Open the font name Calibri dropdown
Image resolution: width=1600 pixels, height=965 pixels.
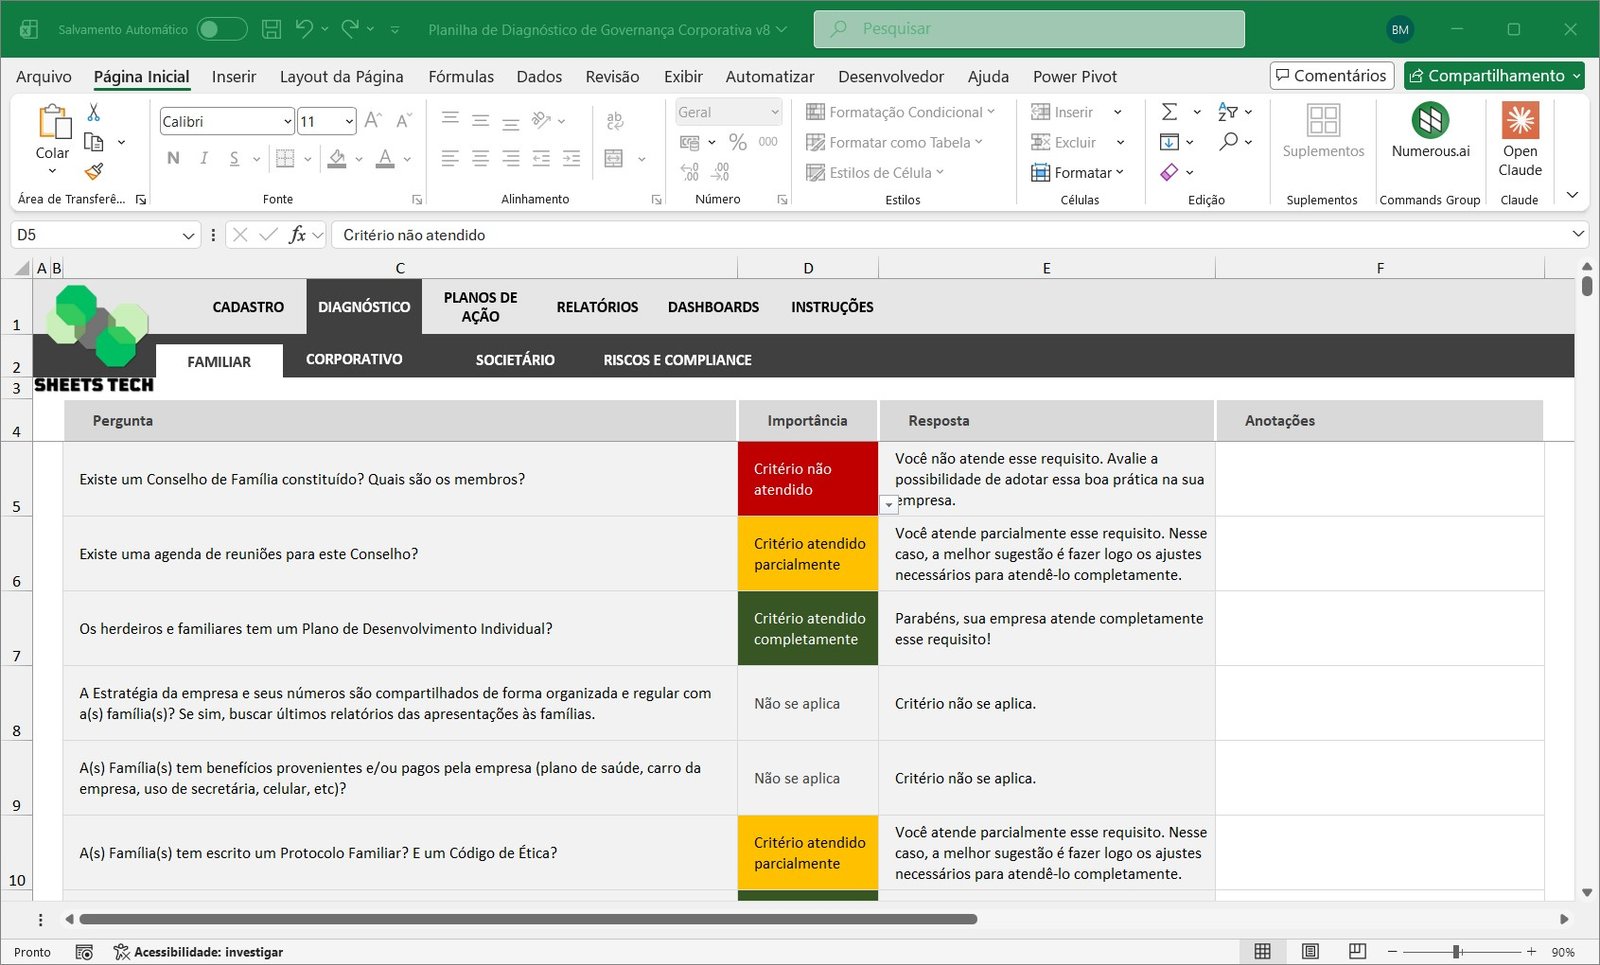click(x=287, y=121)
